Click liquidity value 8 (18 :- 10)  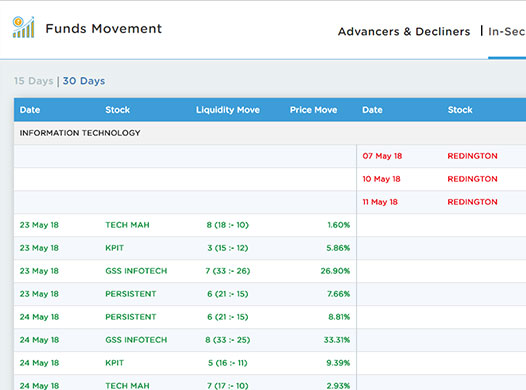228,225
